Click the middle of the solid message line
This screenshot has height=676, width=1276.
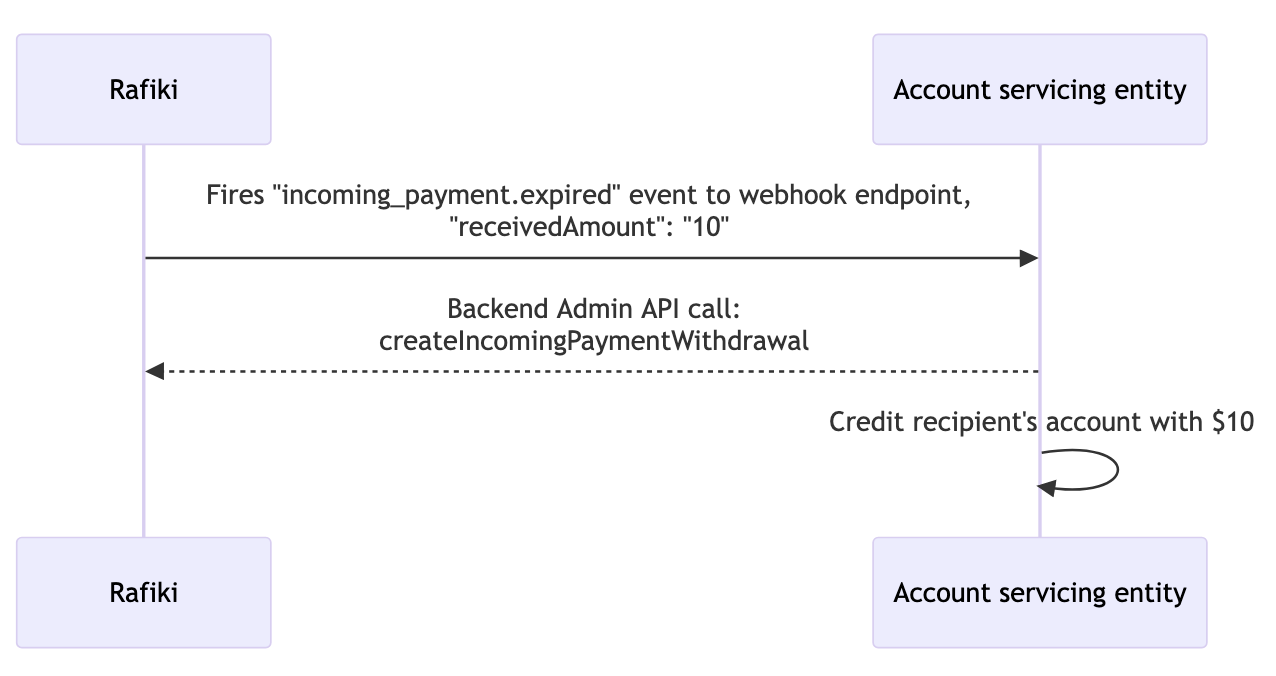point(590,259)
